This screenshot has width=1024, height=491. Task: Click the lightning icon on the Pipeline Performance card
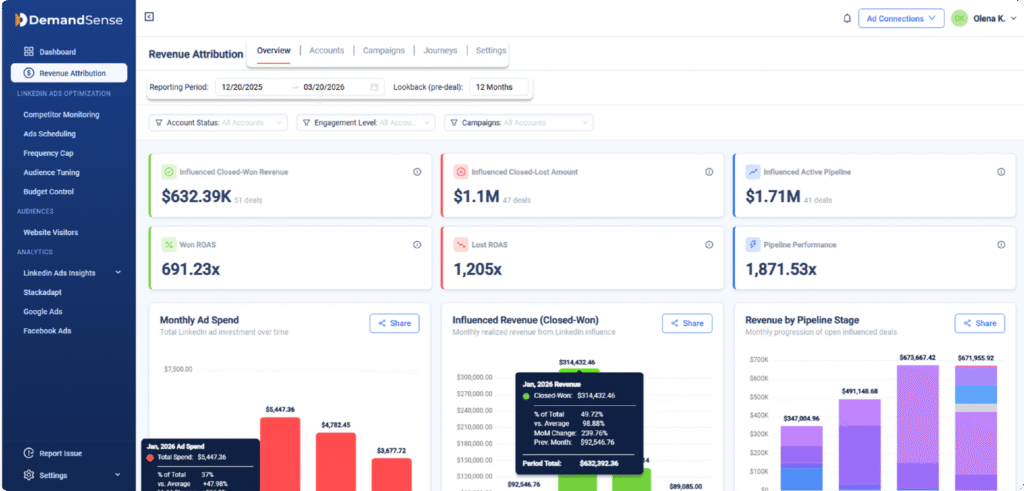753,245
